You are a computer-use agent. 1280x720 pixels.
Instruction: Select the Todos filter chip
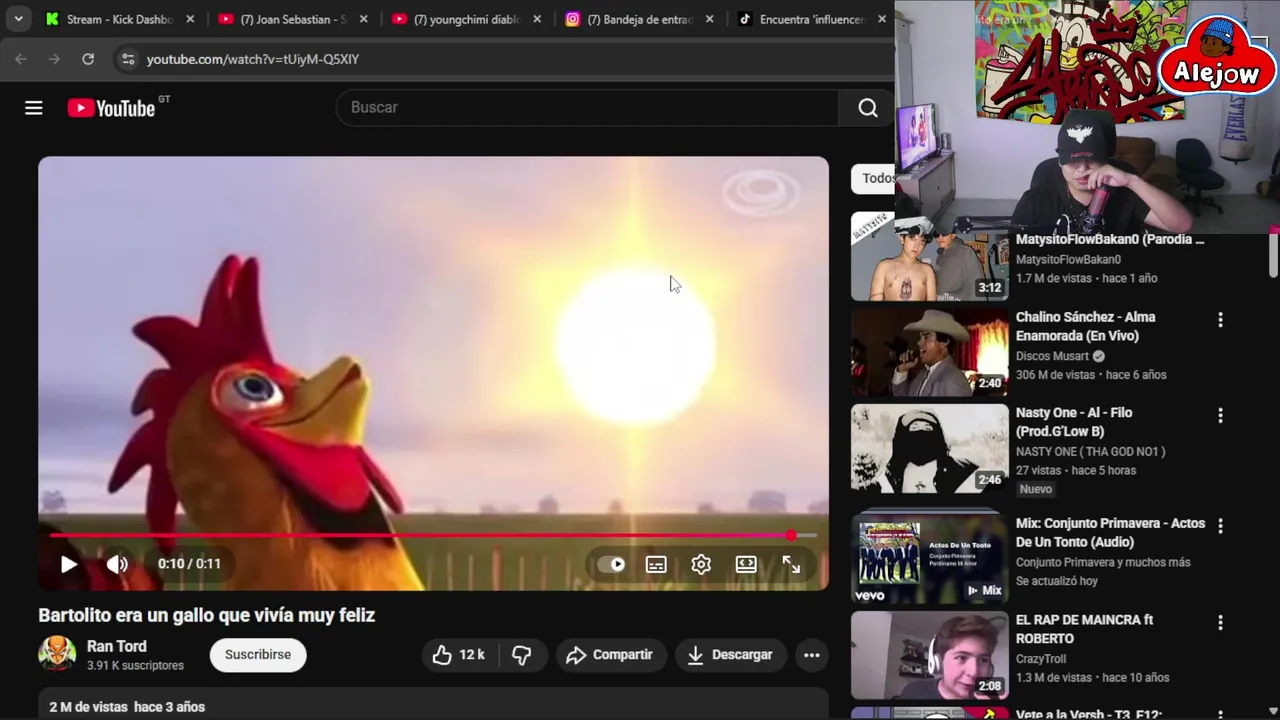point(873,178)
